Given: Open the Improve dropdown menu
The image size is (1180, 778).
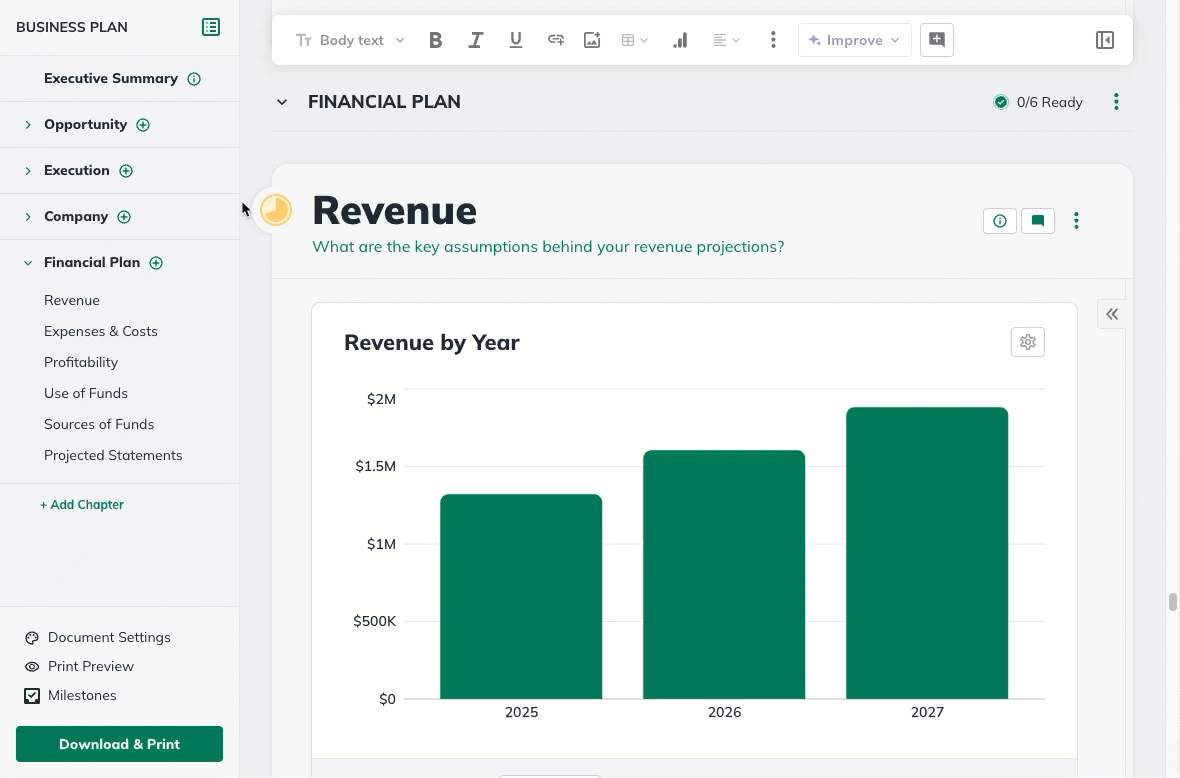Looking at the screenshot, I should tap(854, 40).
